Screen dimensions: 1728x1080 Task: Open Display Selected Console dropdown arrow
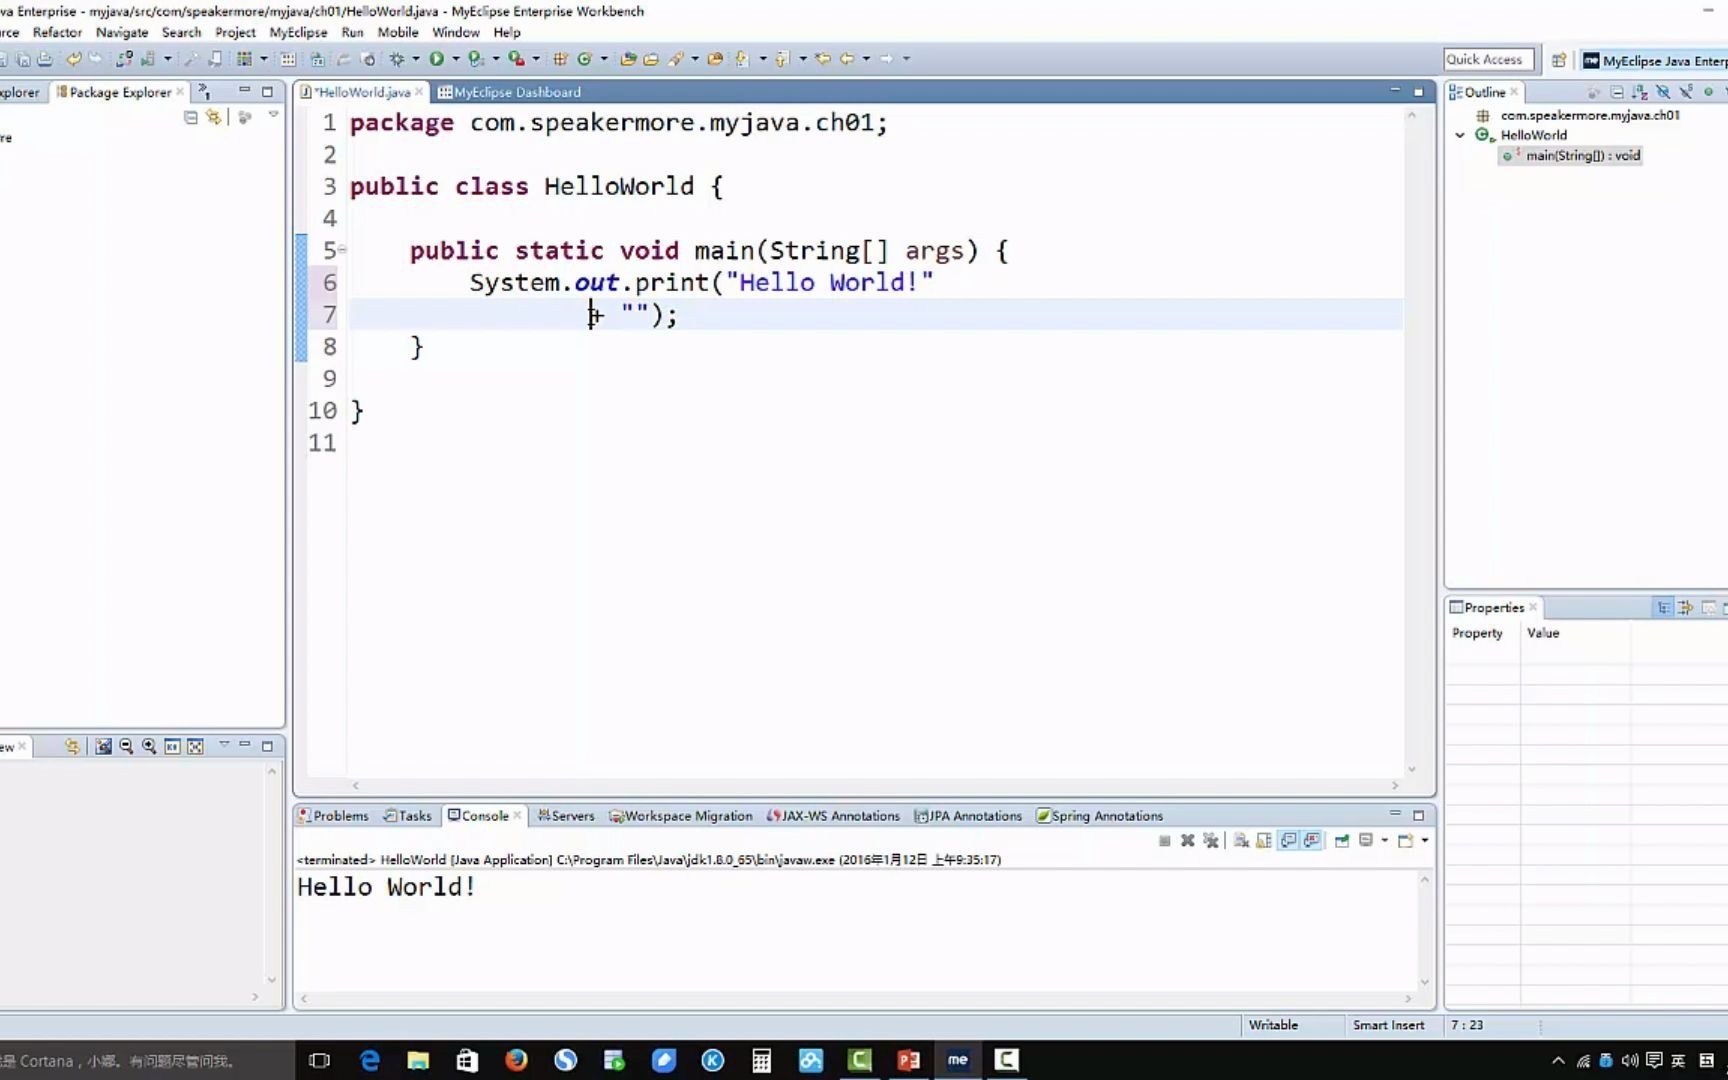pyautogui.click(x=1384, y=840)
